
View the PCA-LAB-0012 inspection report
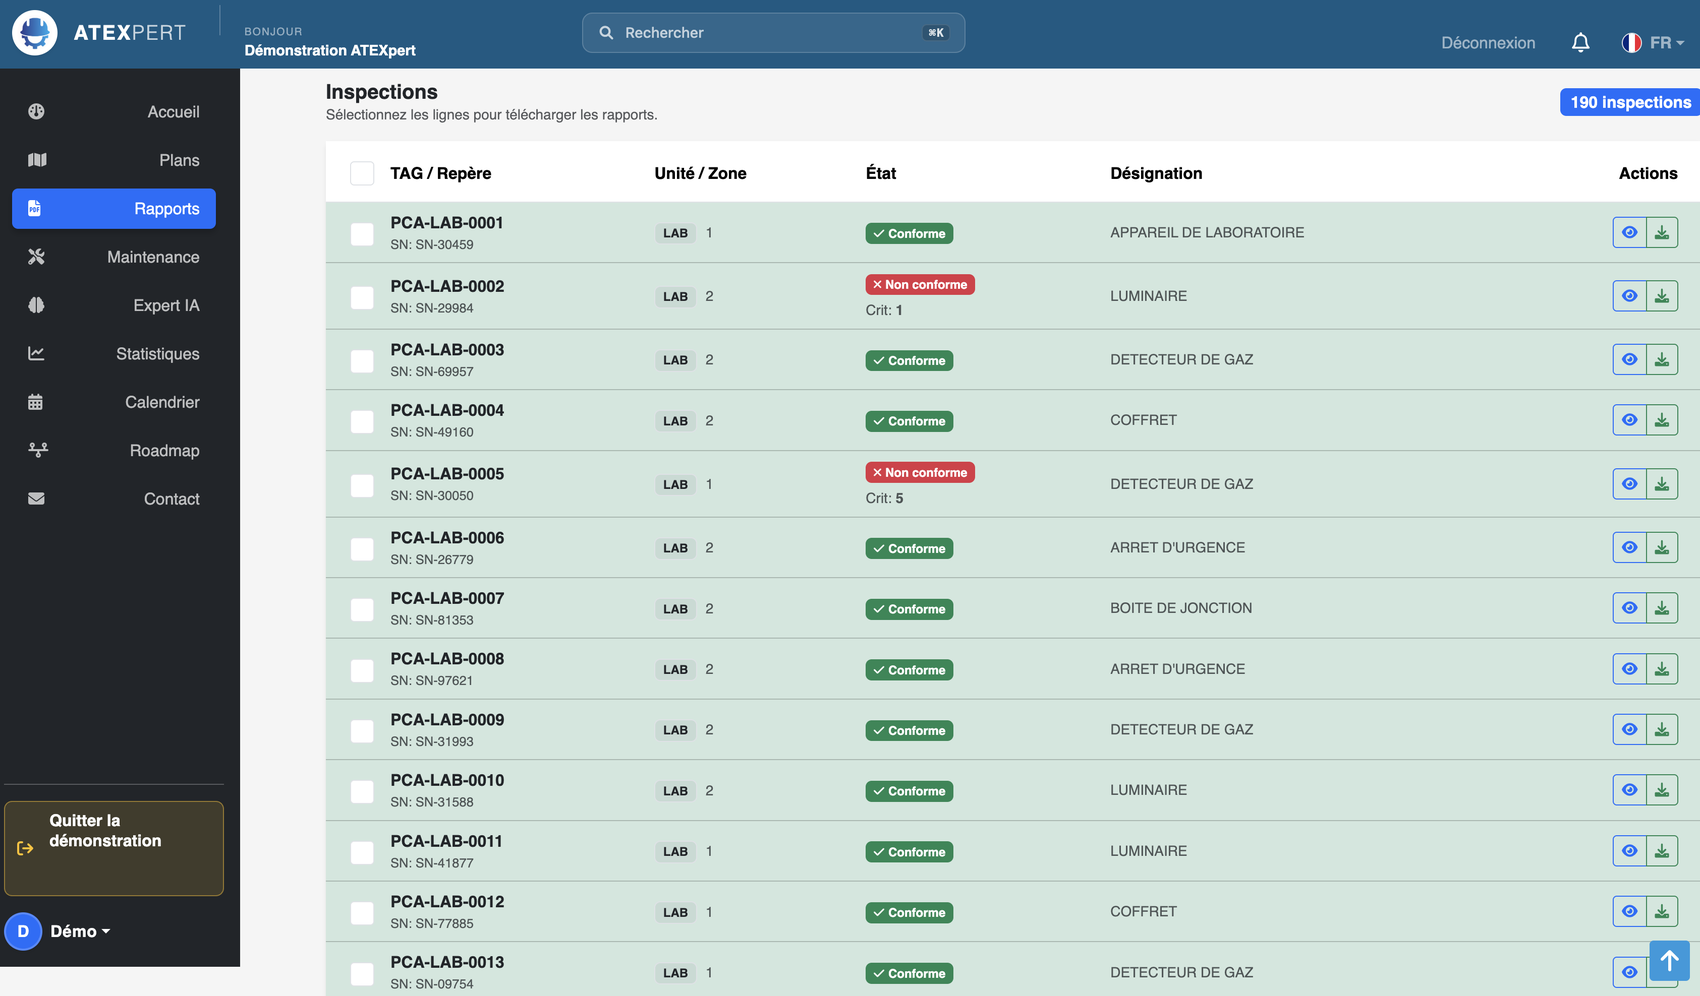click(x=1629, y=912)
